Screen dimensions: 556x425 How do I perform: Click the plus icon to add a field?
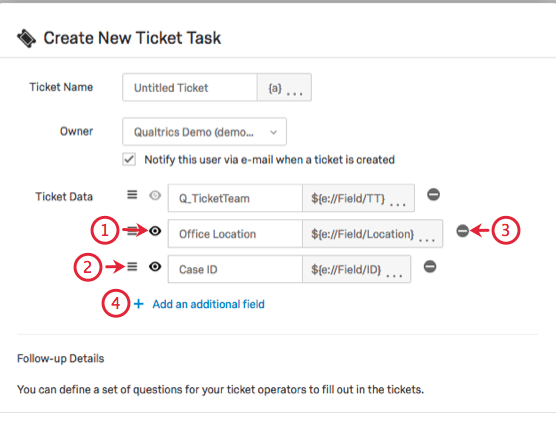[x=139, y=304]
